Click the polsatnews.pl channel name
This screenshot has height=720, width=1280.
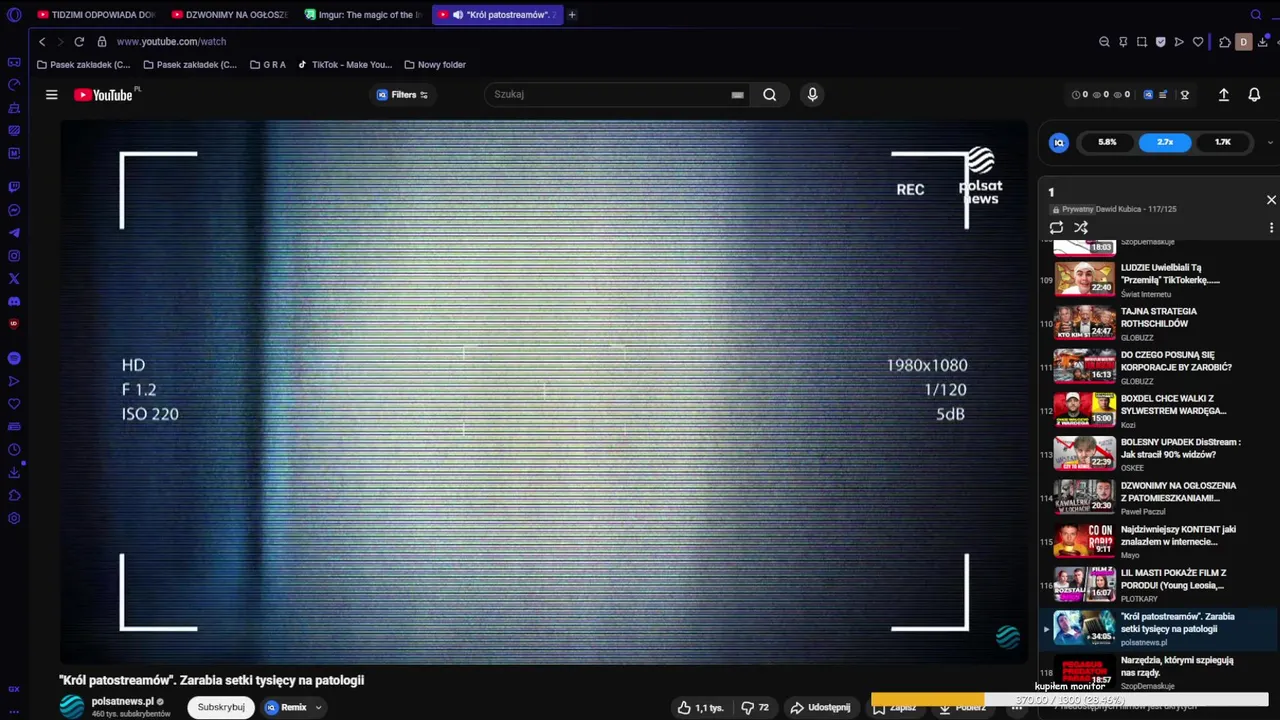pos(122,701)
